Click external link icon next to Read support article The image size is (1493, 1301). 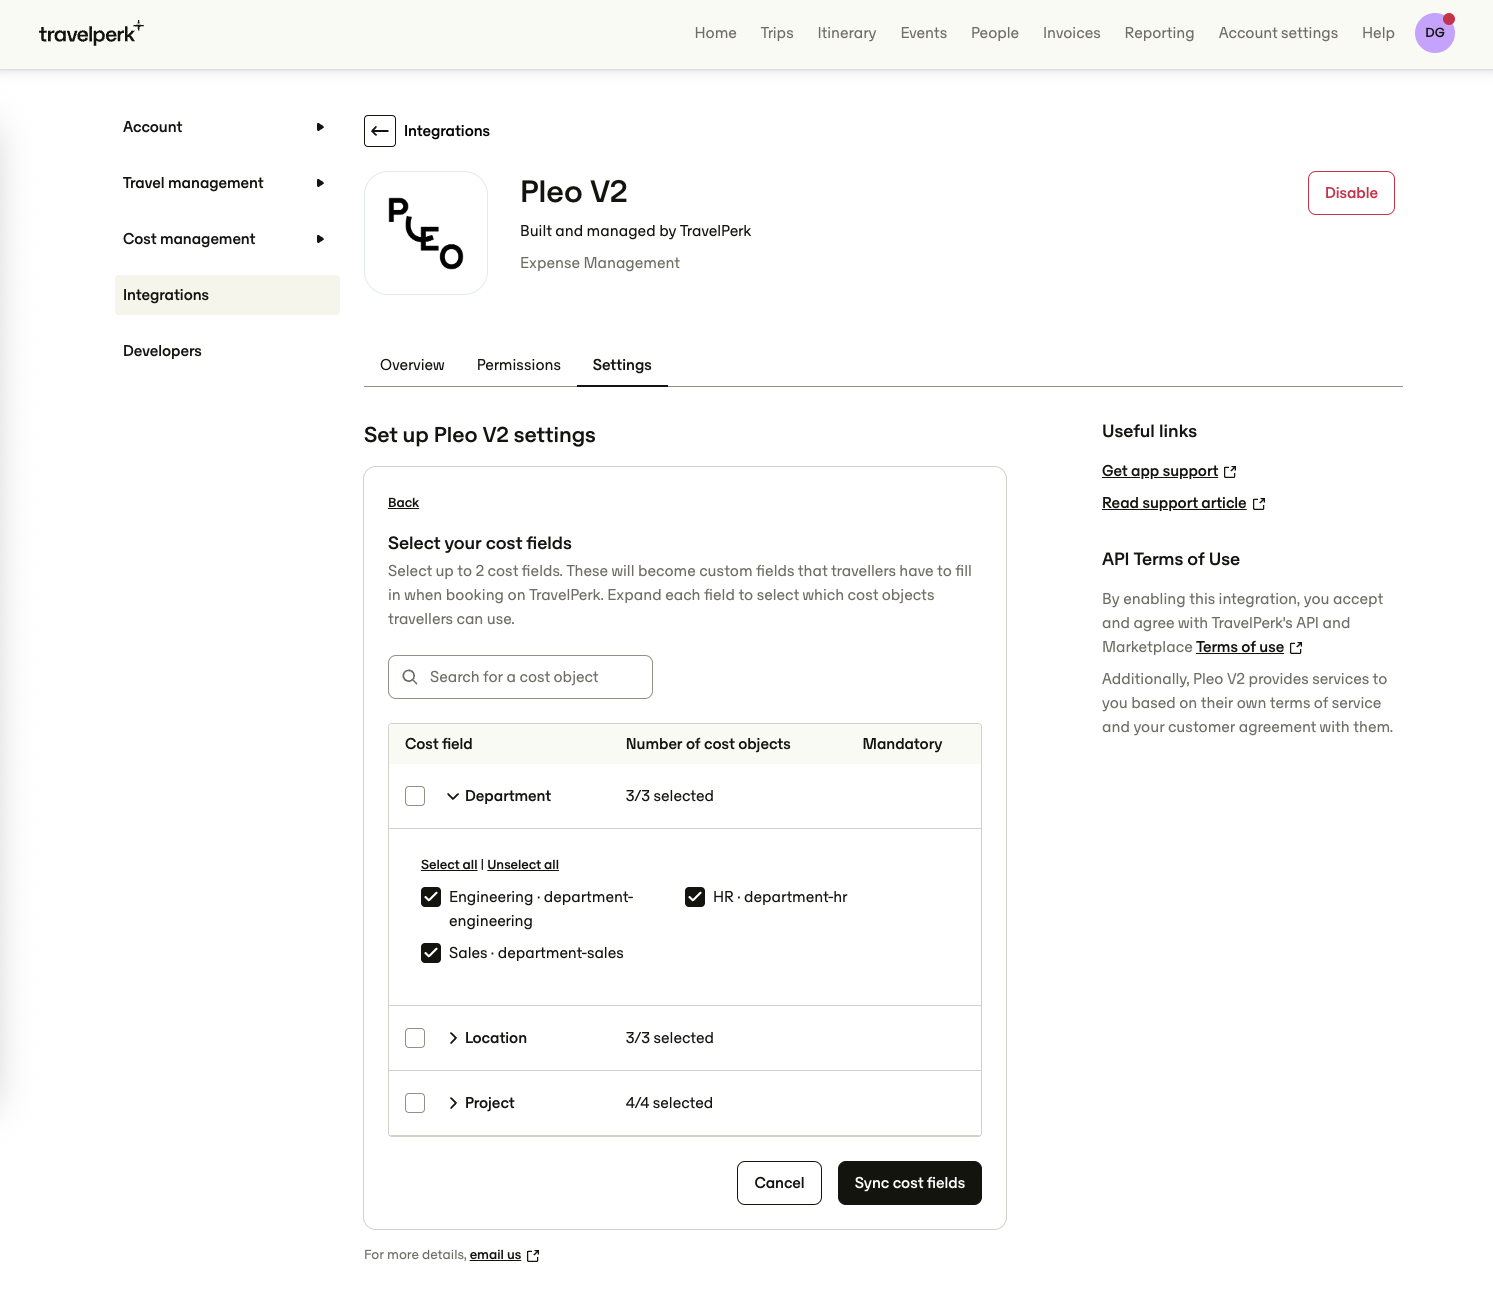[x=1259, y=504]
